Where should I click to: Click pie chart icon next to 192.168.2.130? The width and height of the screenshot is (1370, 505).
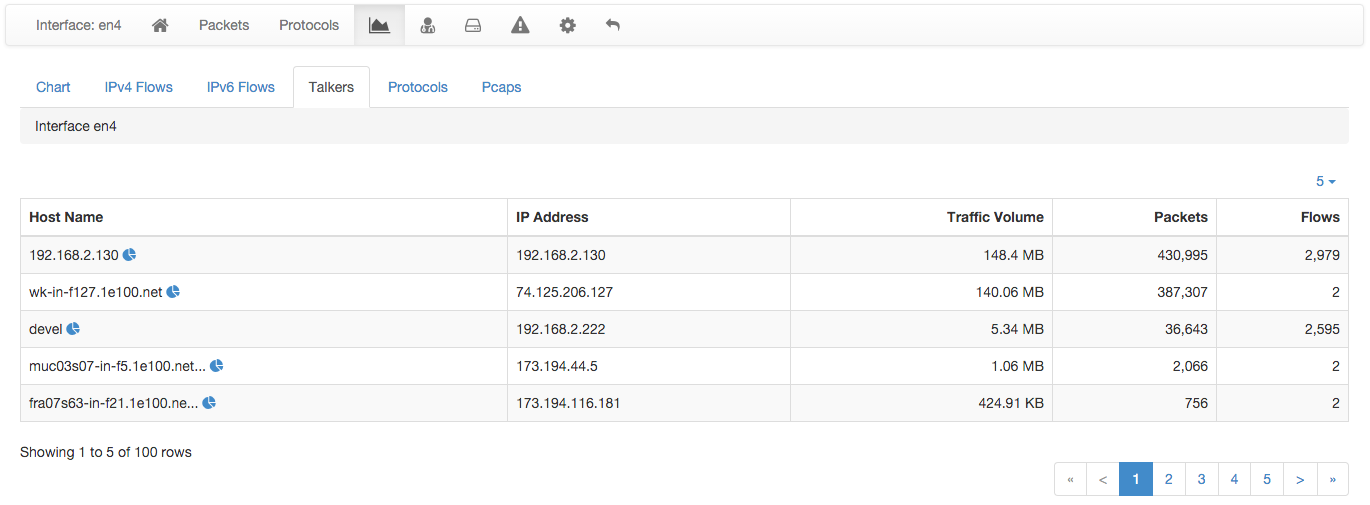[130, 255]
